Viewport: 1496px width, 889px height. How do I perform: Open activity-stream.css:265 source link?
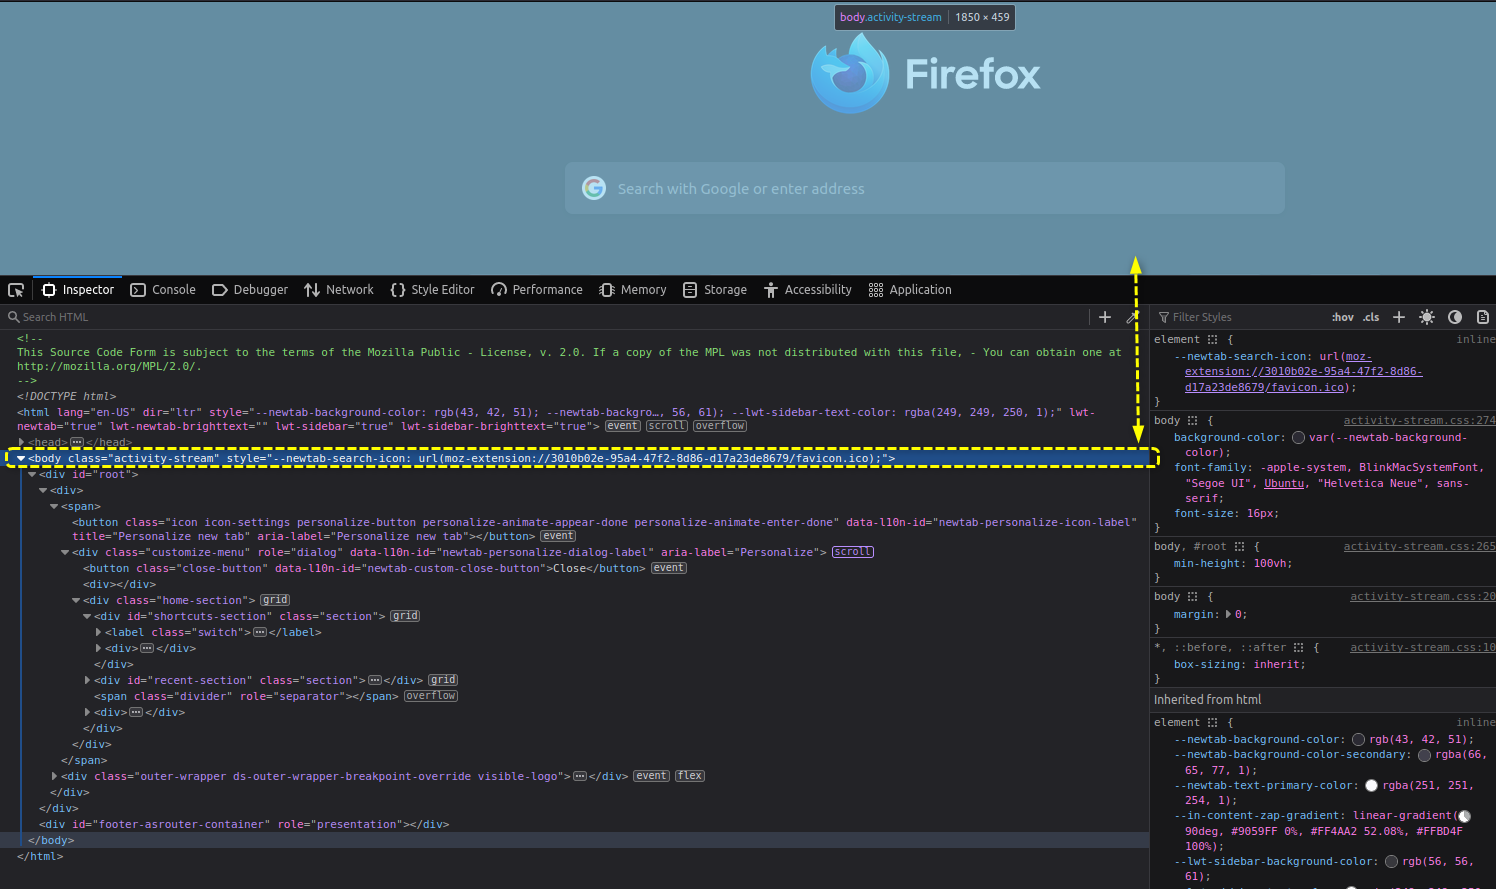coord(1420,547)
